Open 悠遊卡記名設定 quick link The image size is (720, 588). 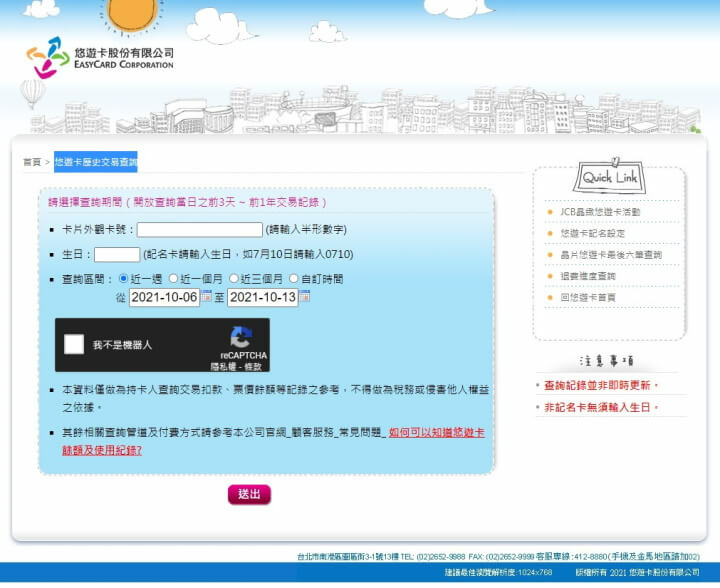tap(592, 233)
